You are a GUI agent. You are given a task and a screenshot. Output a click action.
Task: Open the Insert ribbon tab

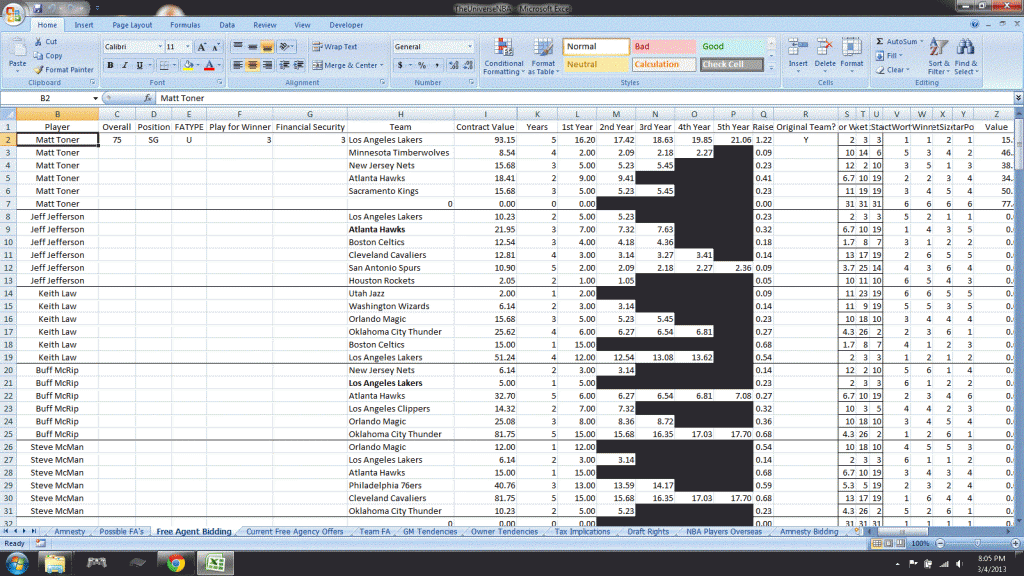[84, 25]
